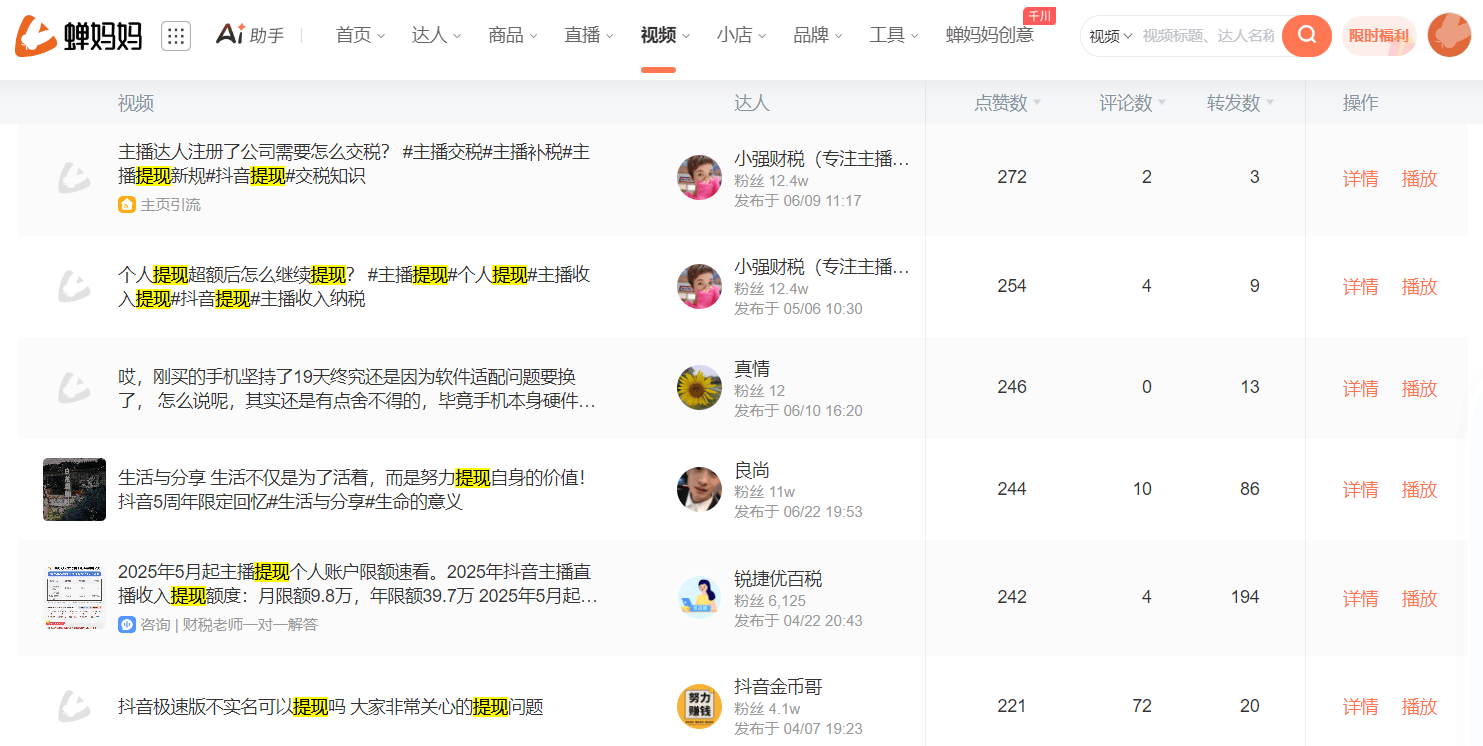The image size is (1483, 746).
Task: Open 小强财税 avatar in 个人提现超额 row
Action: click(x=699, y=286)
